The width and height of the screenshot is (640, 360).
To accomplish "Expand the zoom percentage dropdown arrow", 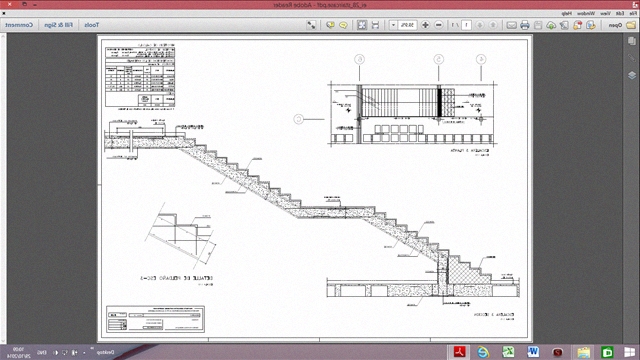I will 393,25.
